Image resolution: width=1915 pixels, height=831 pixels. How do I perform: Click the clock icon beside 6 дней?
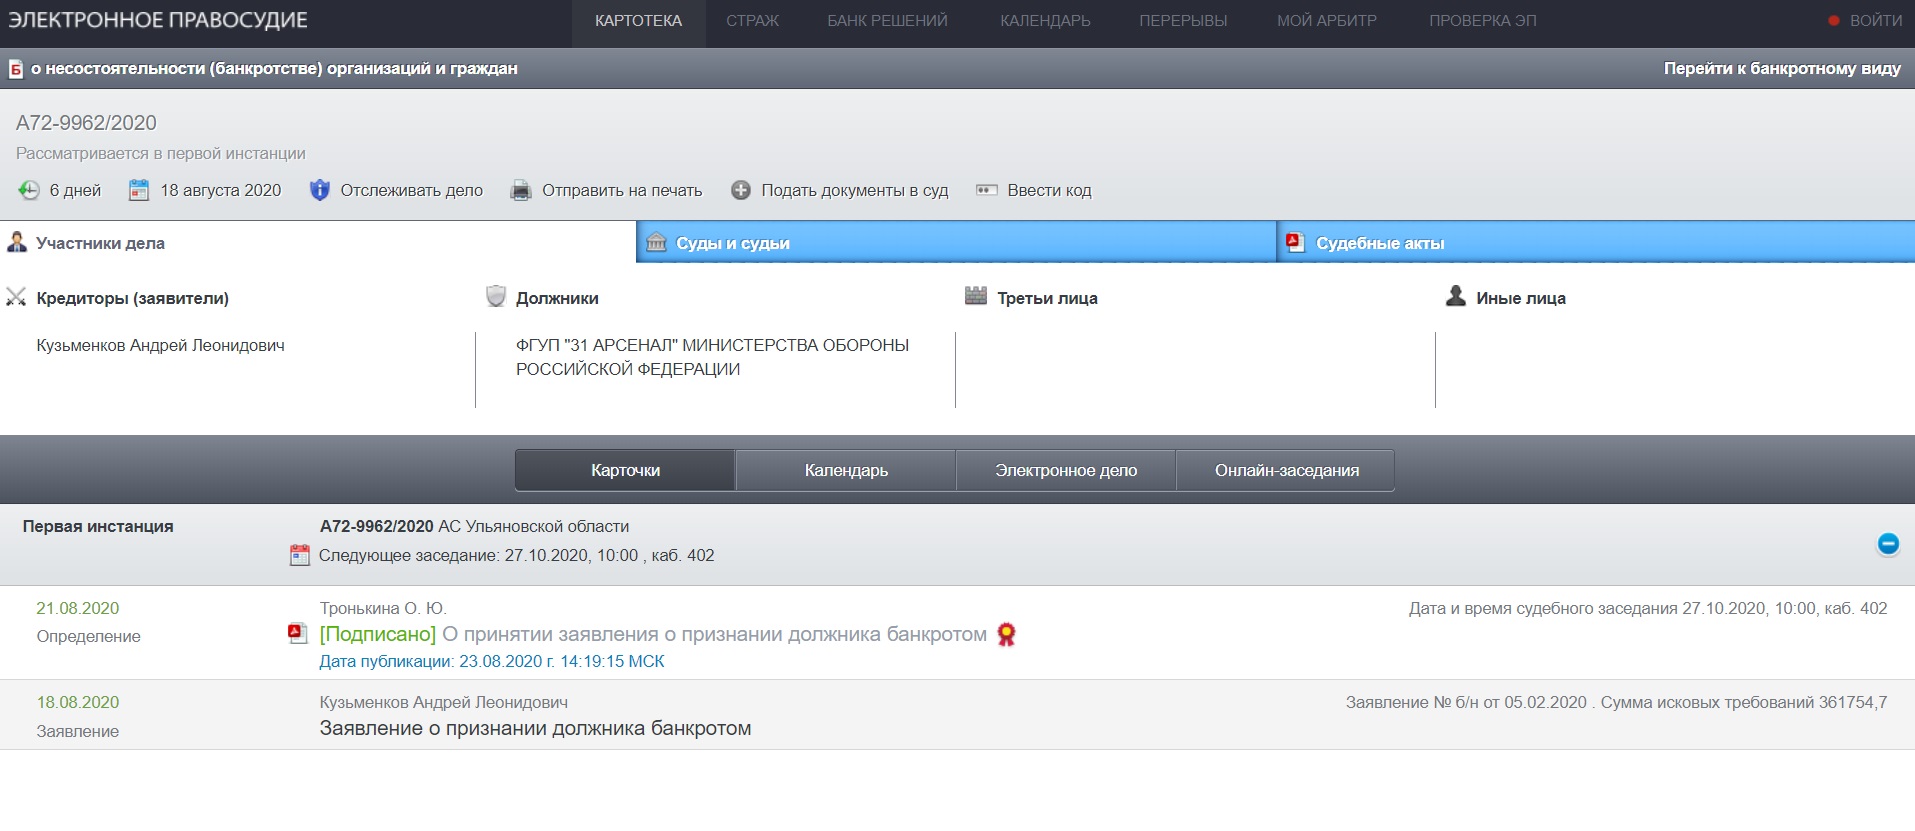coord(29,190)
